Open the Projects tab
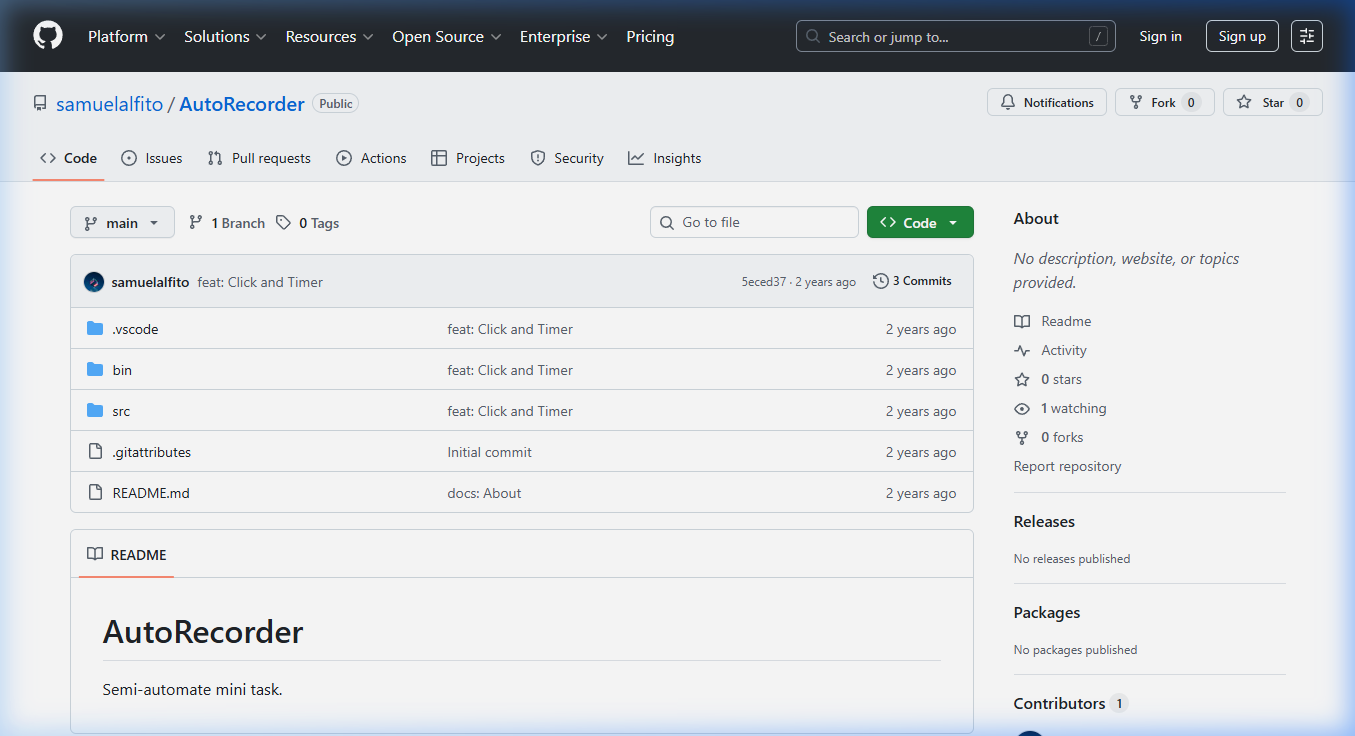 coord(468,158)
